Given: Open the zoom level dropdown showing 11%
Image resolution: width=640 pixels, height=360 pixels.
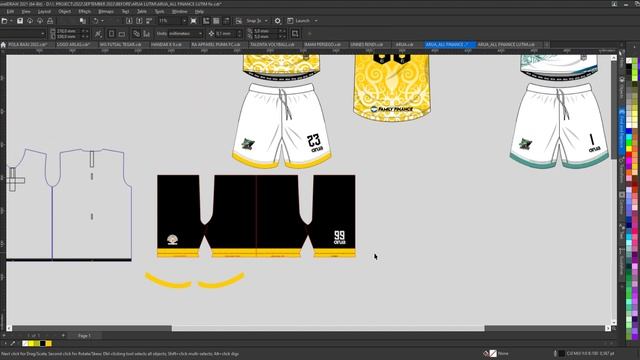Looking at the screenshot, I should pos(184,20).
